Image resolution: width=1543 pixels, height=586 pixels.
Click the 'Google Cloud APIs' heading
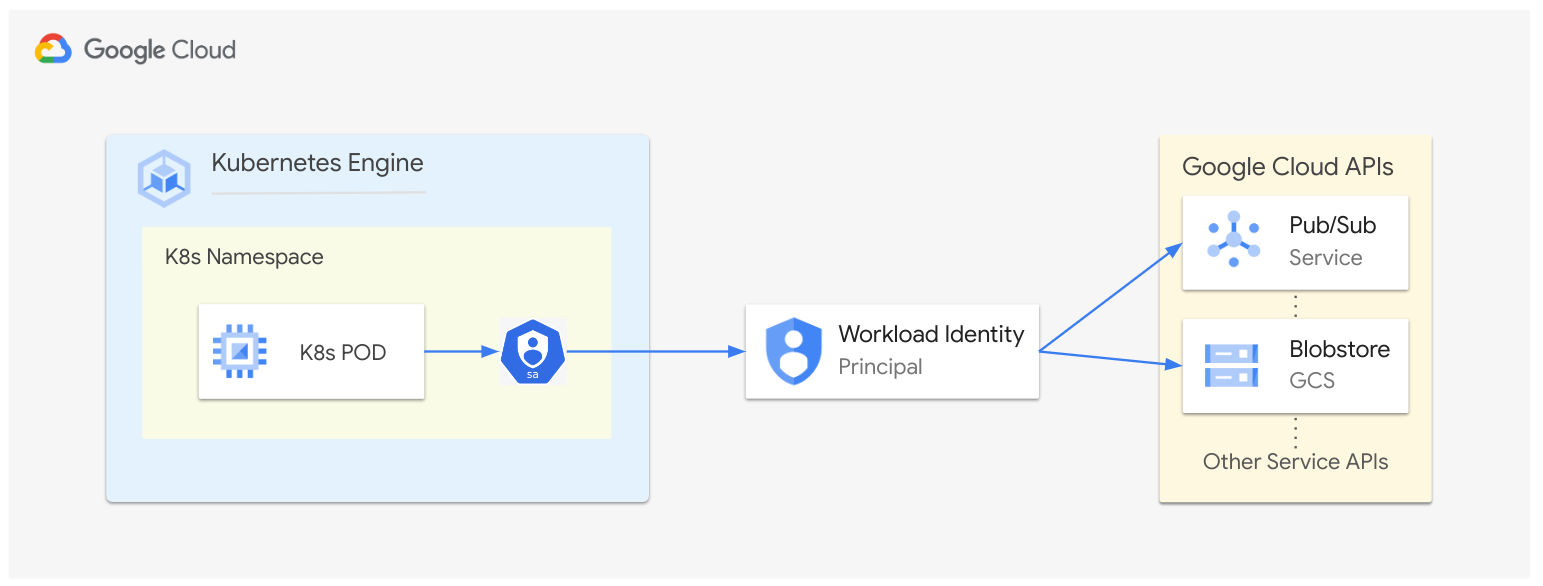(1288, 167)
